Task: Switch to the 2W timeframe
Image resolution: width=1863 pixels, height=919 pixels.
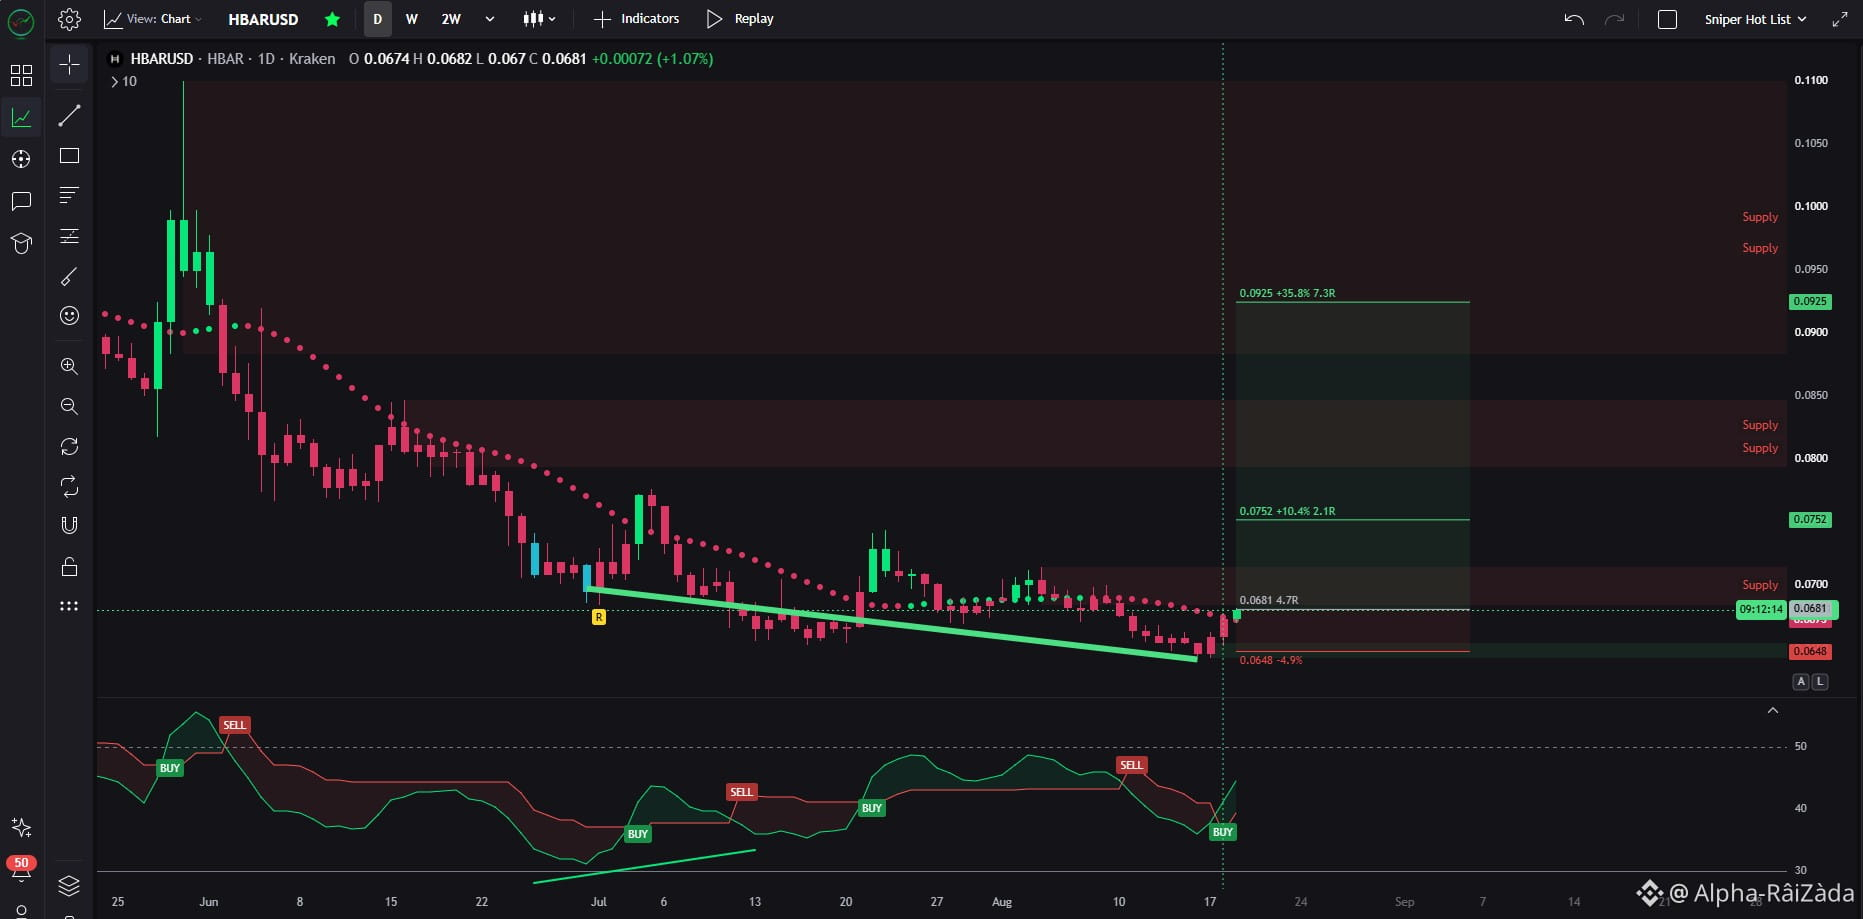Action: pos(451,19)
